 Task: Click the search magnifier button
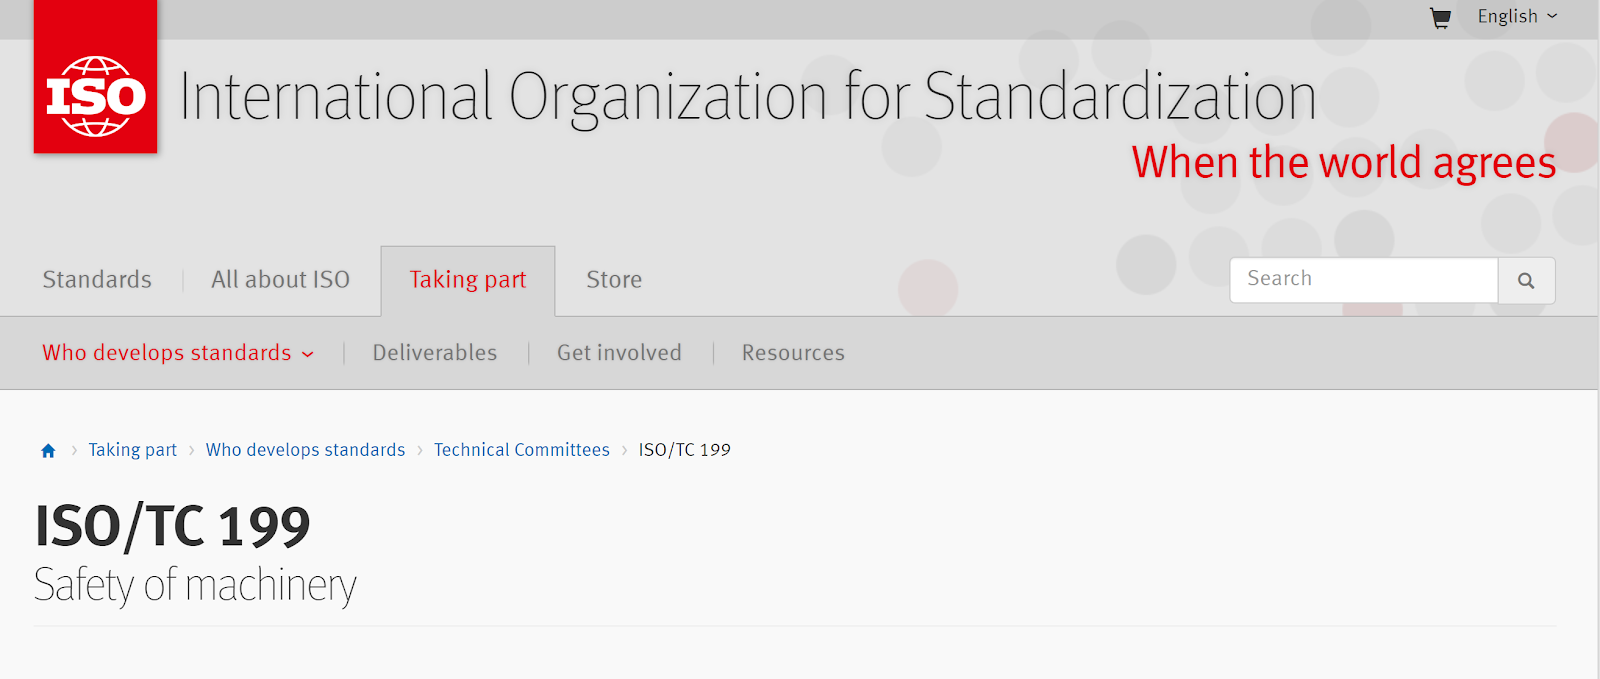pos(1526,281)
